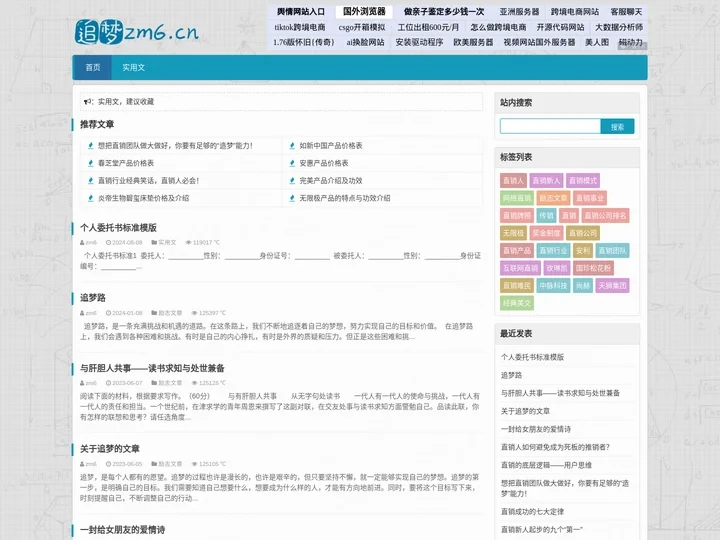This screenshot has height=540, width=720.
Task: Open the 首页 navigation tab
Action: [x=93, y=67]
